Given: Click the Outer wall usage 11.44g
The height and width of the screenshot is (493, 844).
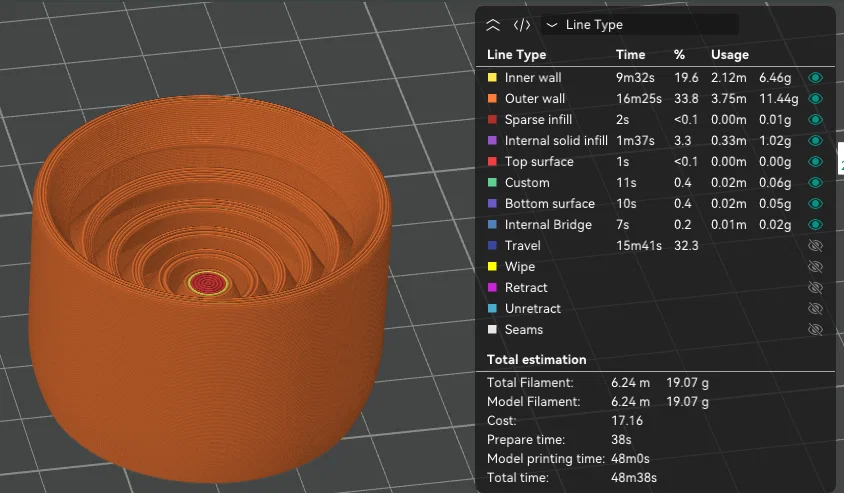Looking at the screenshot, I should [778, 98].
